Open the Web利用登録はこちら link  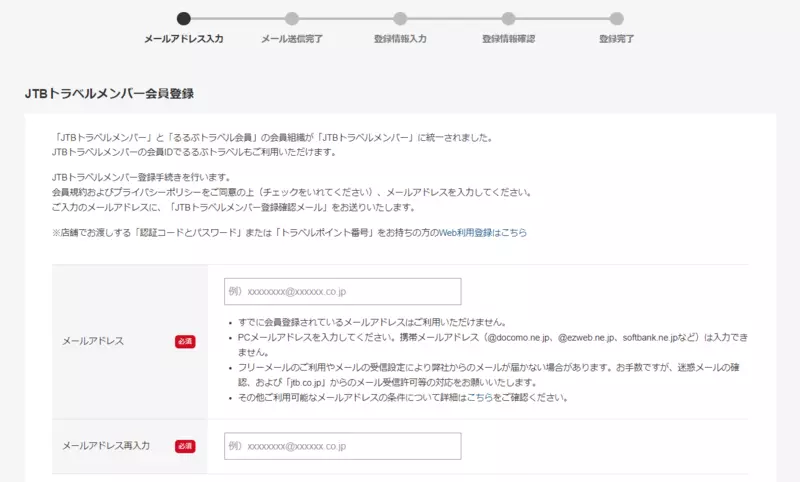[x=483, y=233]
